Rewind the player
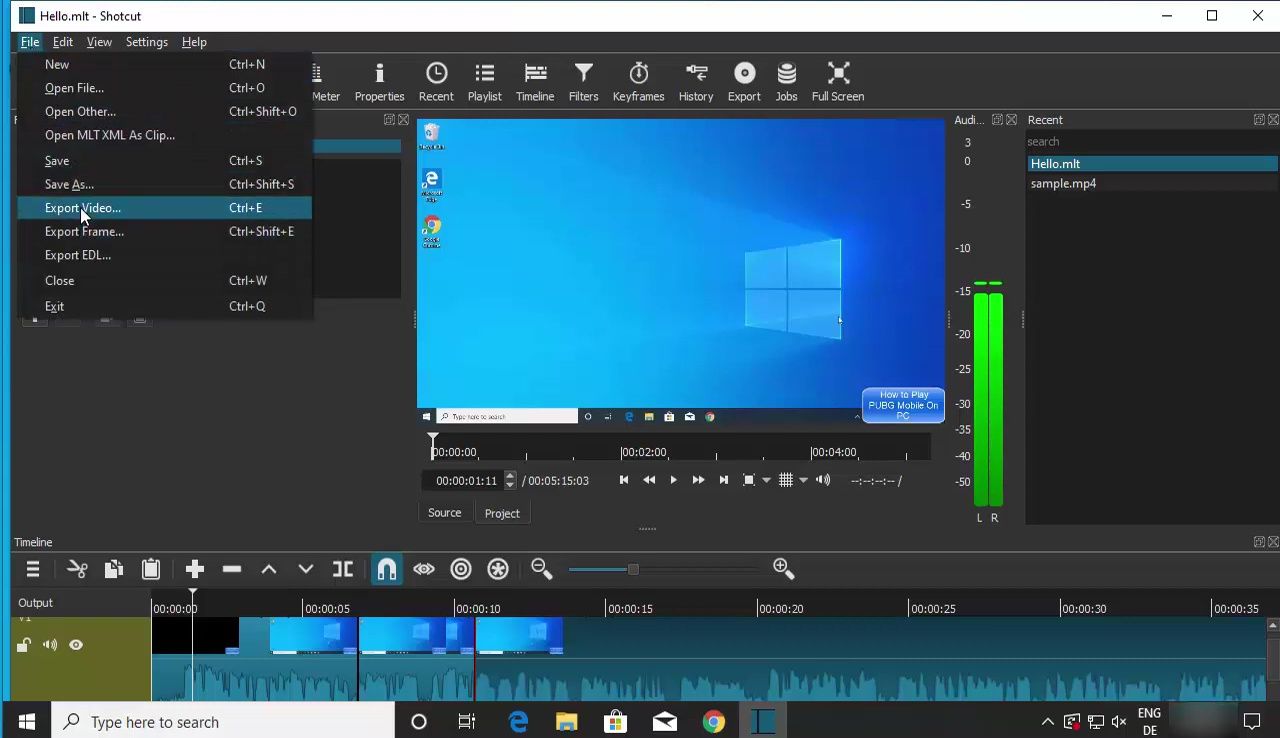 click(649, 480)
